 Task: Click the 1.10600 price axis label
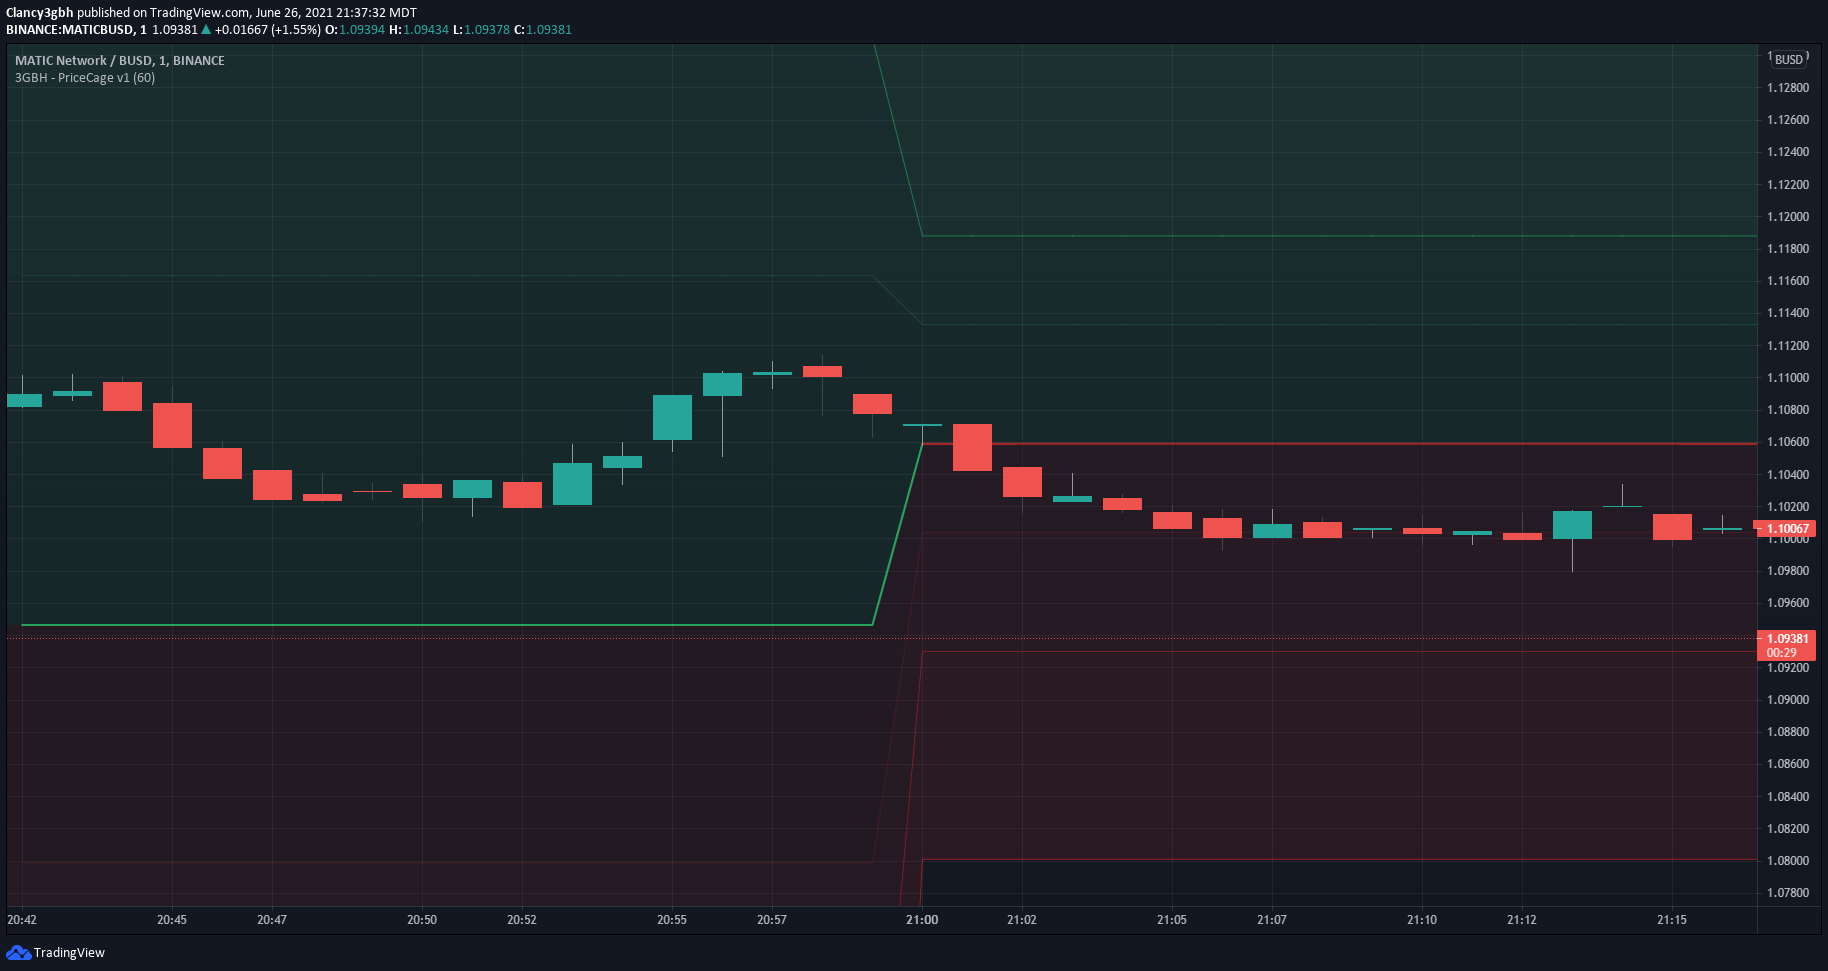pyautogui.click(x=1788, y=442)
